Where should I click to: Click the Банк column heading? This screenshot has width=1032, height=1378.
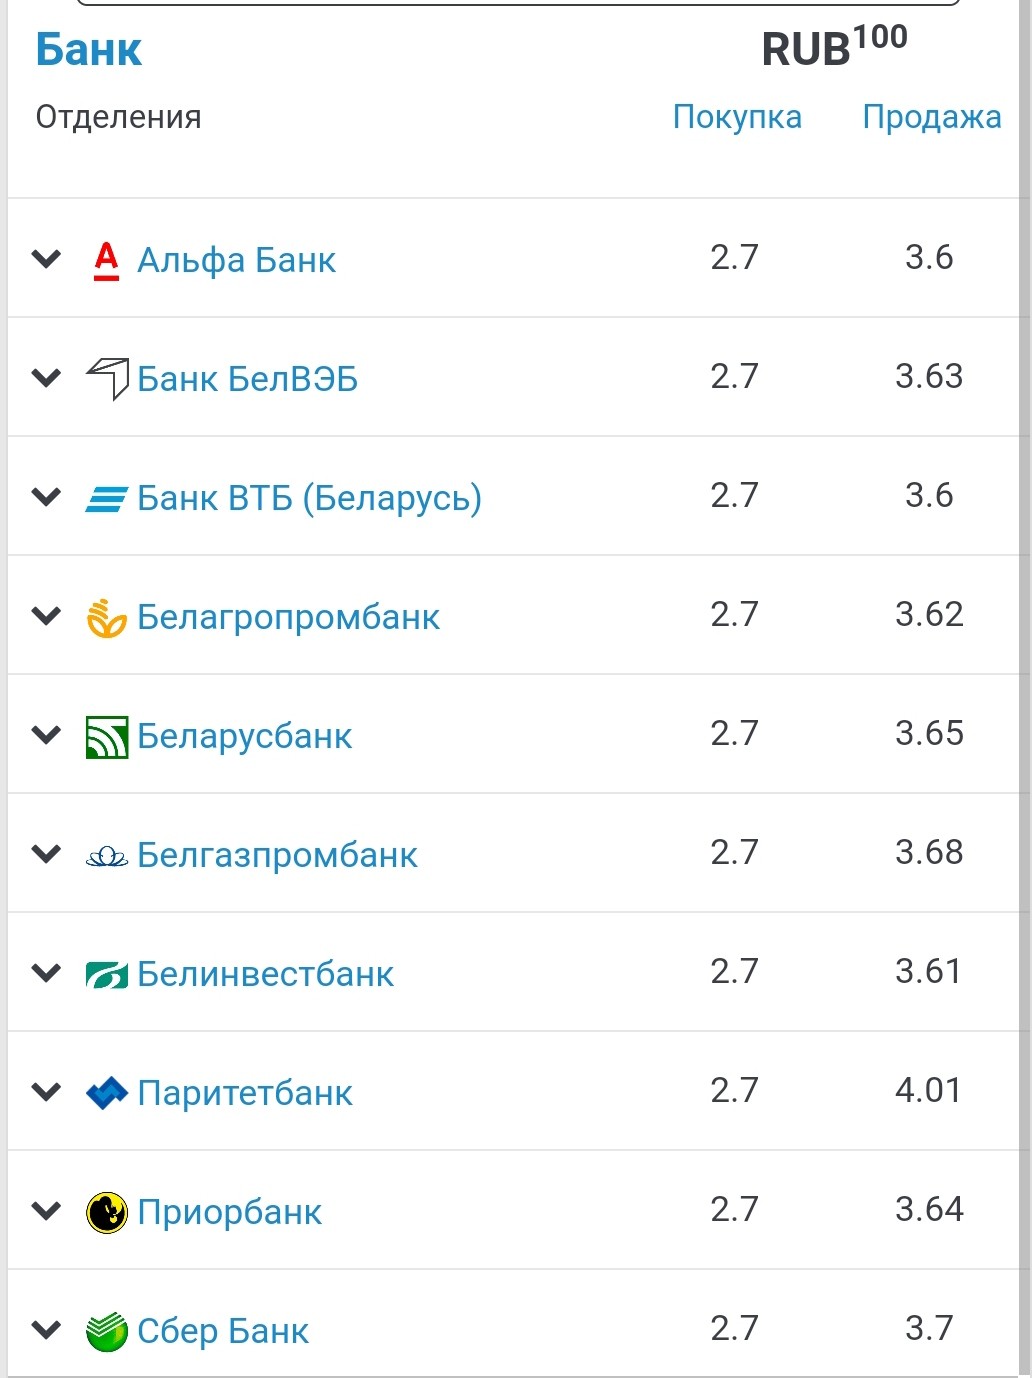coord(88,50)
